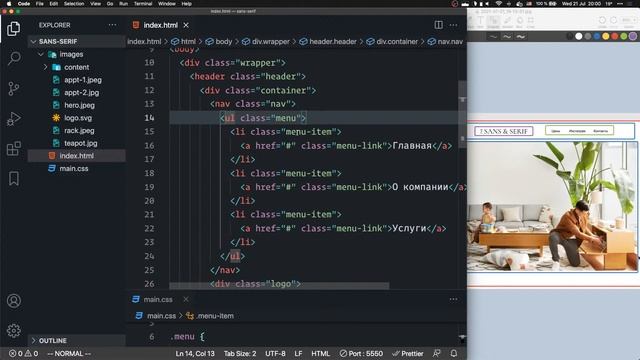This screenshot has height=360, width=640.
Task: Close the index.html tab
Action: point(186,25)
